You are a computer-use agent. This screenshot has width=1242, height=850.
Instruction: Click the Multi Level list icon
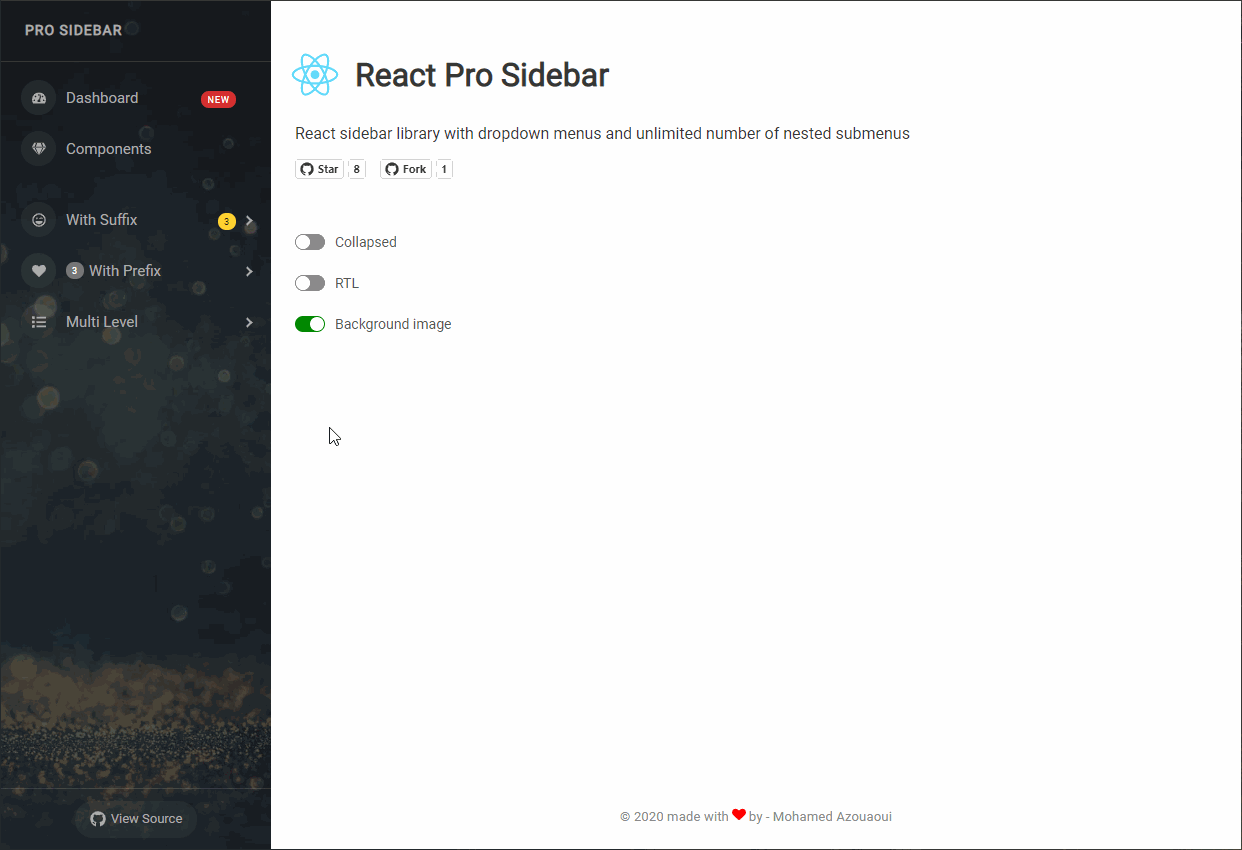click(38, 321)
